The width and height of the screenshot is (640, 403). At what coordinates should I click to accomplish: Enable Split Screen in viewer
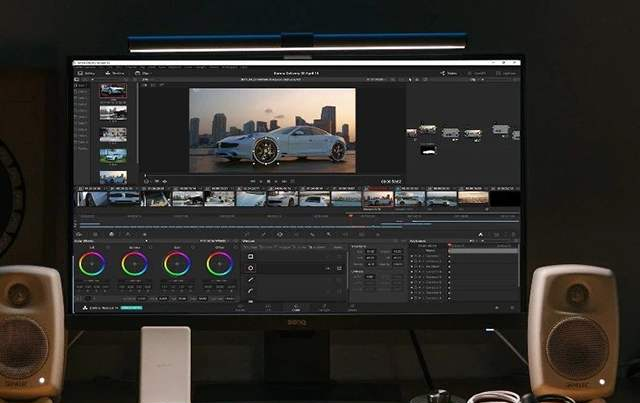(153, 85)
